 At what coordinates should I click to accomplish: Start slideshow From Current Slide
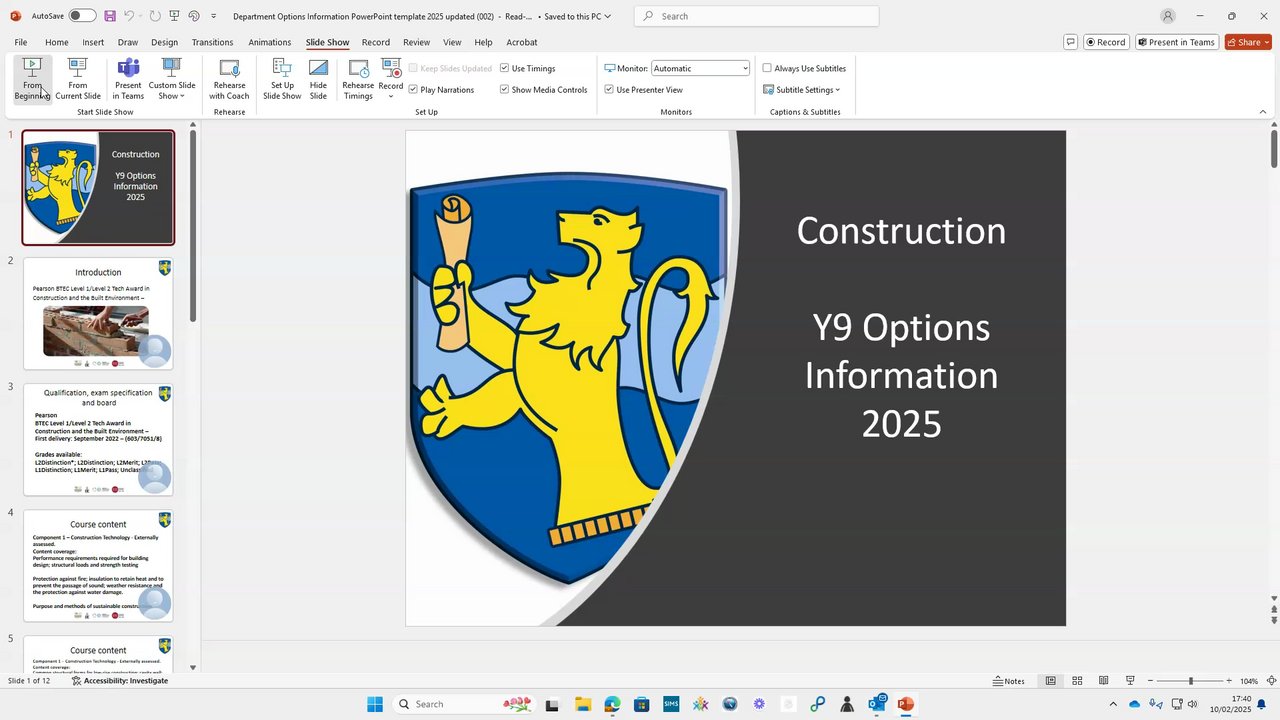pyautogui.click(x=78, y=79)
